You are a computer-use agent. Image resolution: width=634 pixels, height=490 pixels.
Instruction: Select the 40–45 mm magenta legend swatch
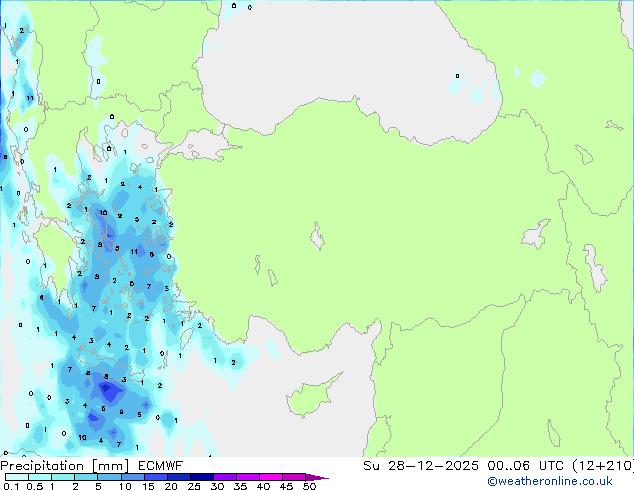[271, 477]
